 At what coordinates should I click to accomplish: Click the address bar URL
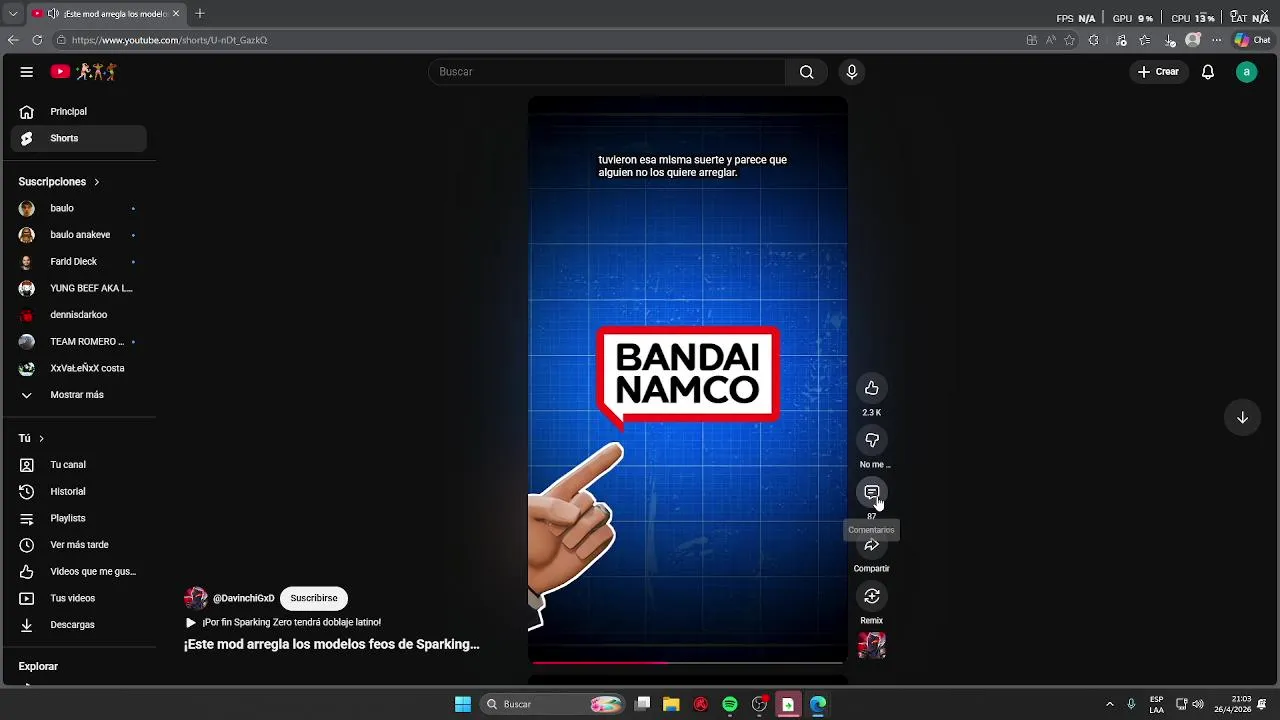coord(170,40)
